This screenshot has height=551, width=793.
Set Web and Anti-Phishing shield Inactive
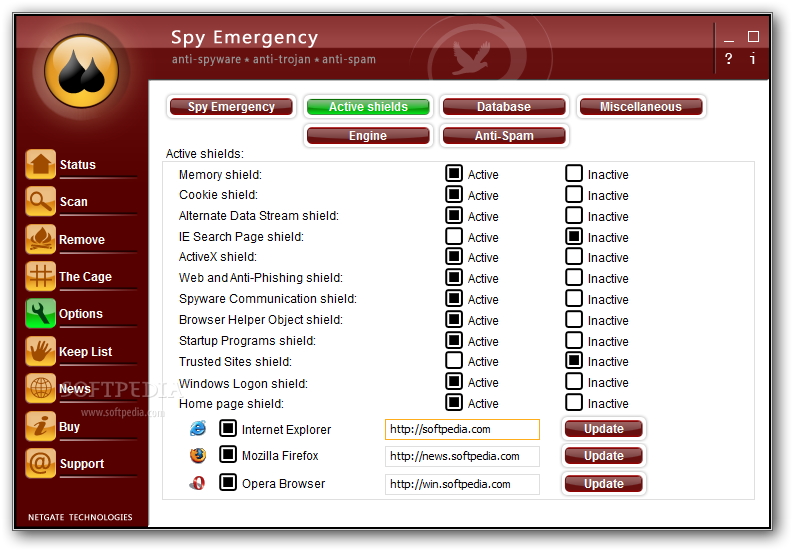pyautogui.click(x=574, y=277)
